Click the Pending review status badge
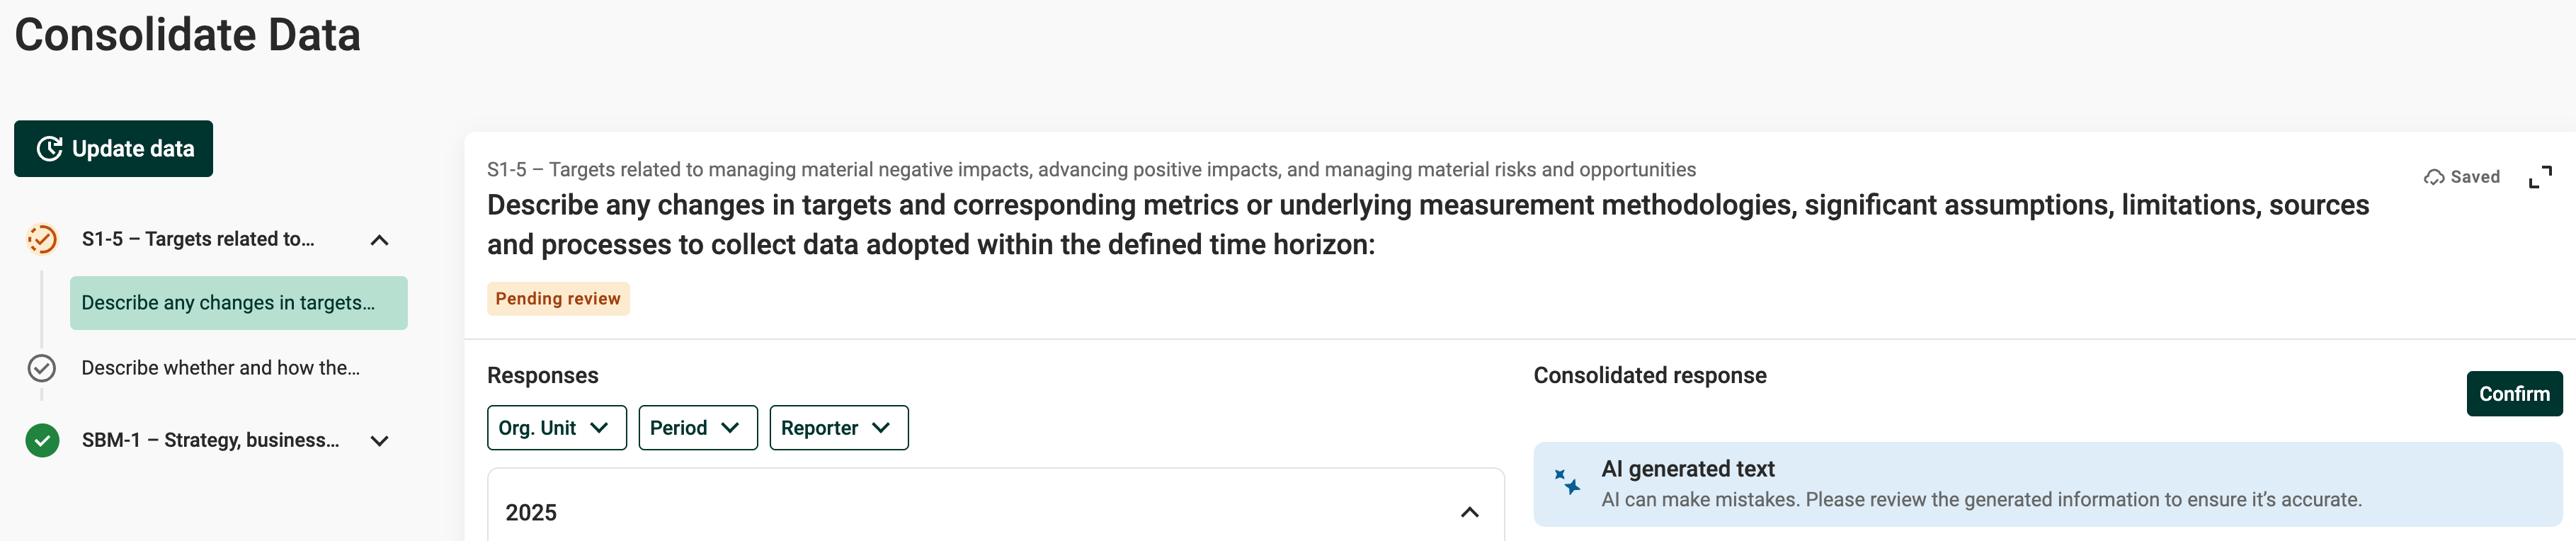The image size is (2576, 541). pos(557,299)
